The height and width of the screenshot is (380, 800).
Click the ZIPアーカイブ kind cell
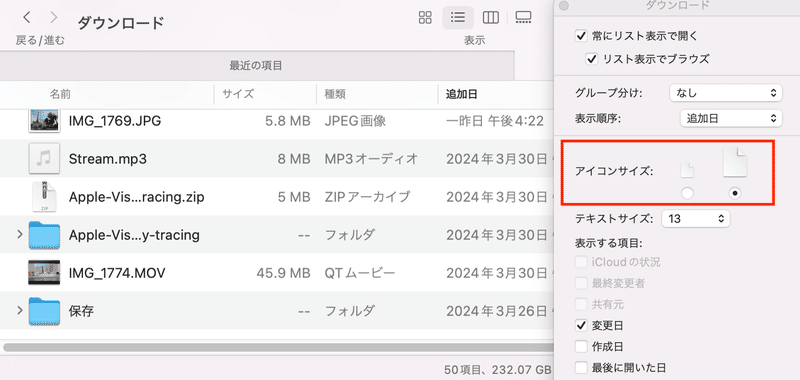click(367, 197)
